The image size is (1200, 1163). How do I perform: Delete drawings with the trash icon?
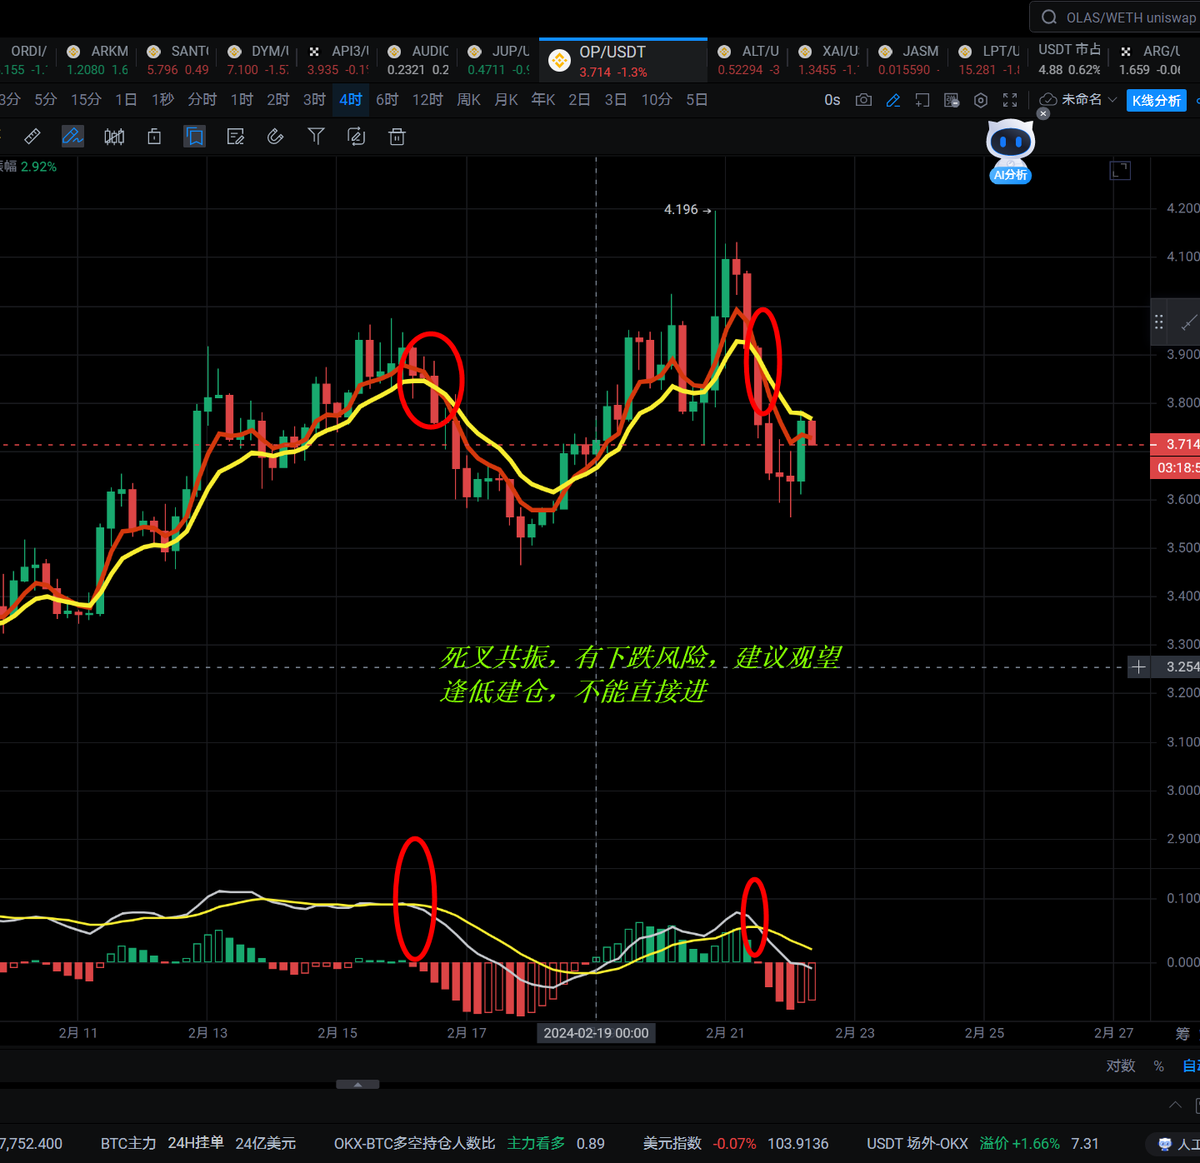click(397, 137)
